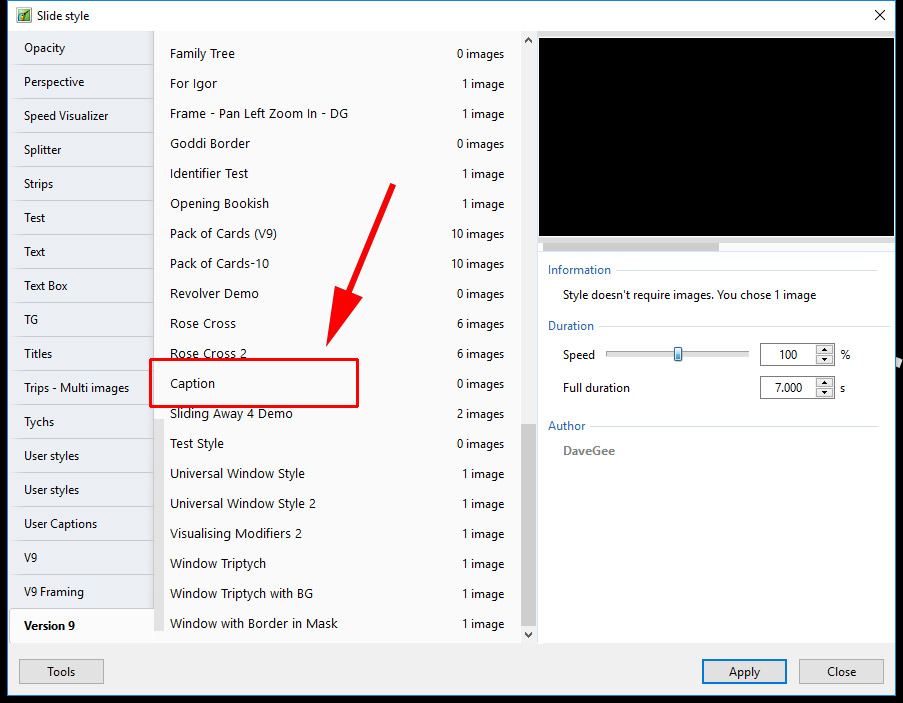Click the black style preview area
The height and width of the screenshot is (703, 903).
pos(716,137)
